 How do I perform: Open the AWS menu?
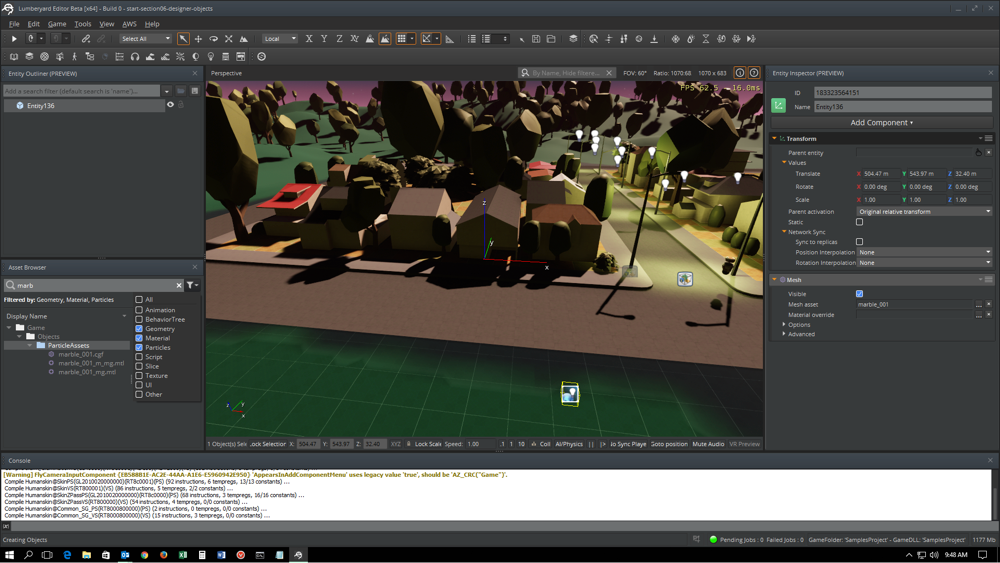[129, 24]
